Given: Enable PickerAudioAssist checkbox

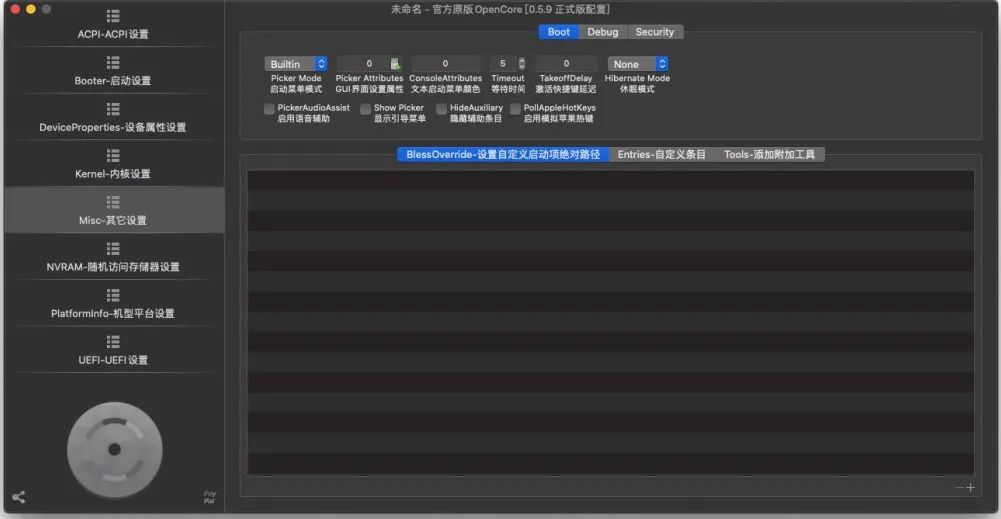Looking at the screenshot, I should pos(269,109).
